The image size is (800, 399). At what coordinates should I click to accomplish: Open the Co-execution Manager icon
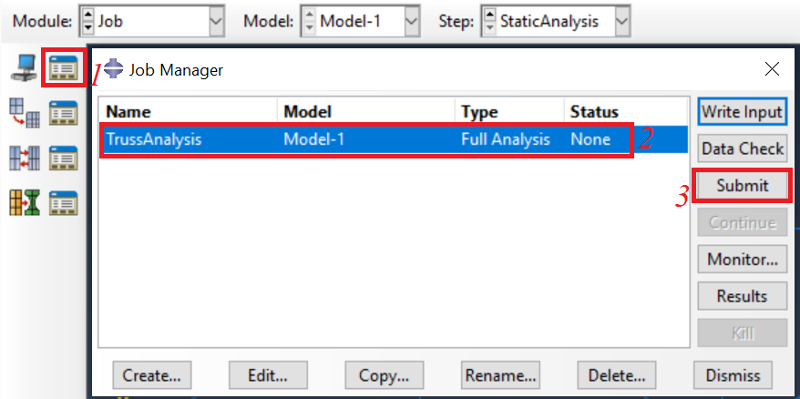coord(63,158)
